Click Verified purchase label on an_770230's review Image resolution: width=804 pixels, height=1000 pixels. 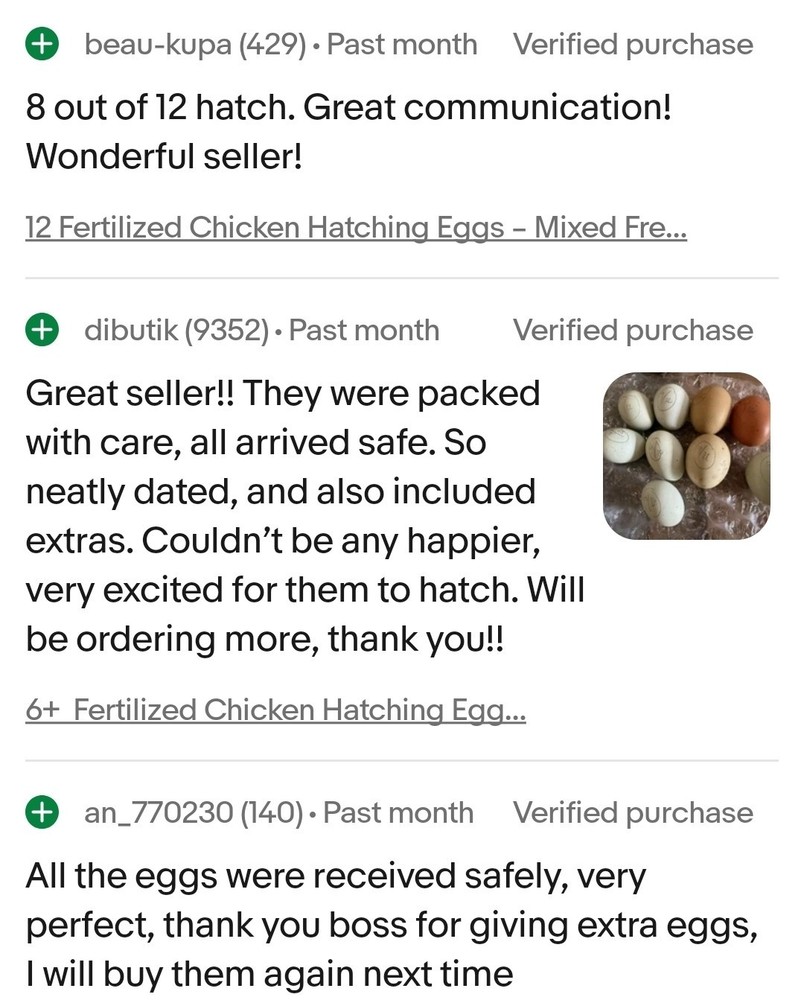click(632, 813)
